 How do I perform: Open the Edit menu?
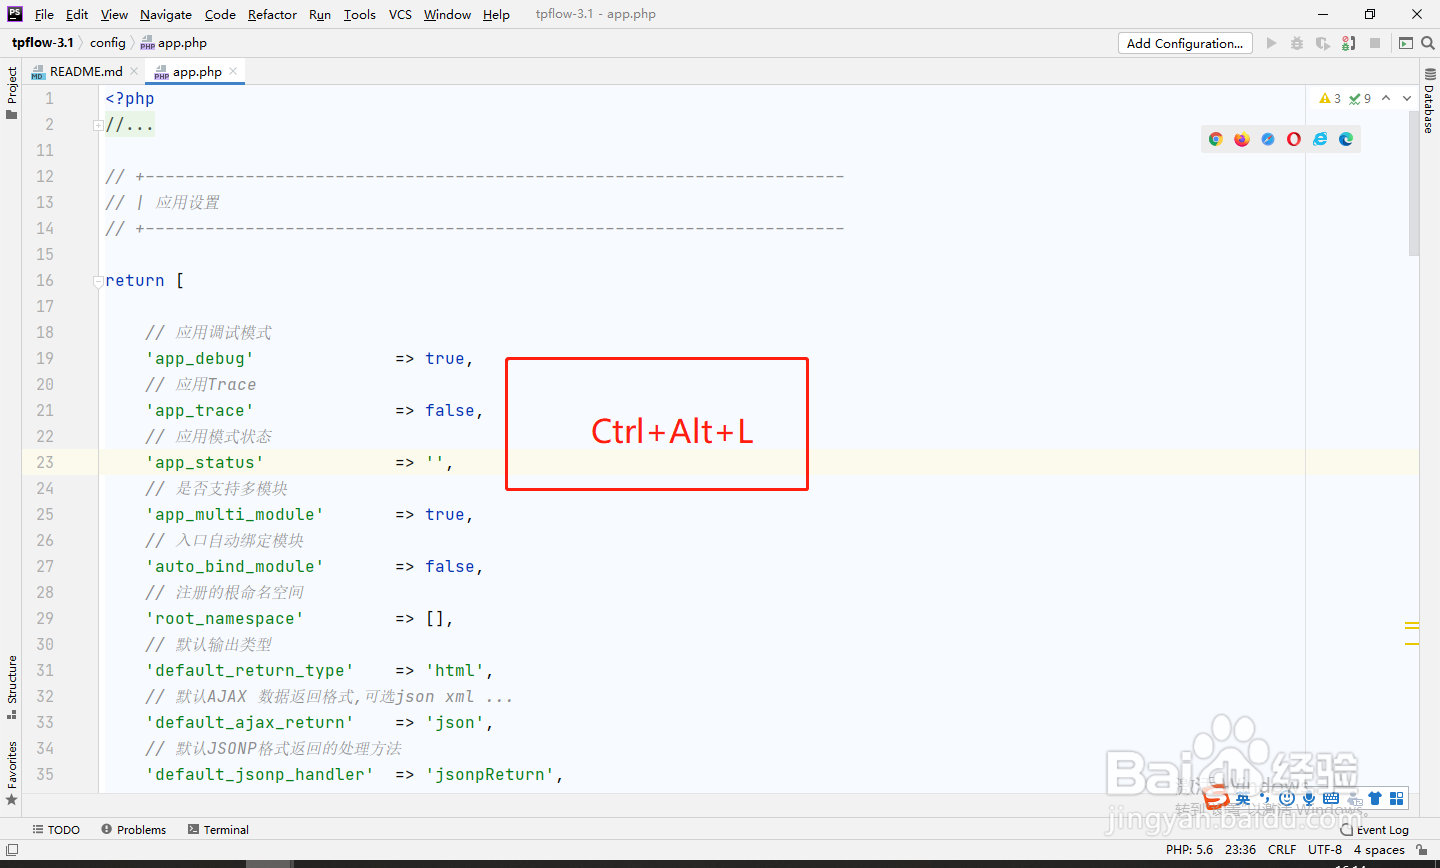click(x=77, y=14)
